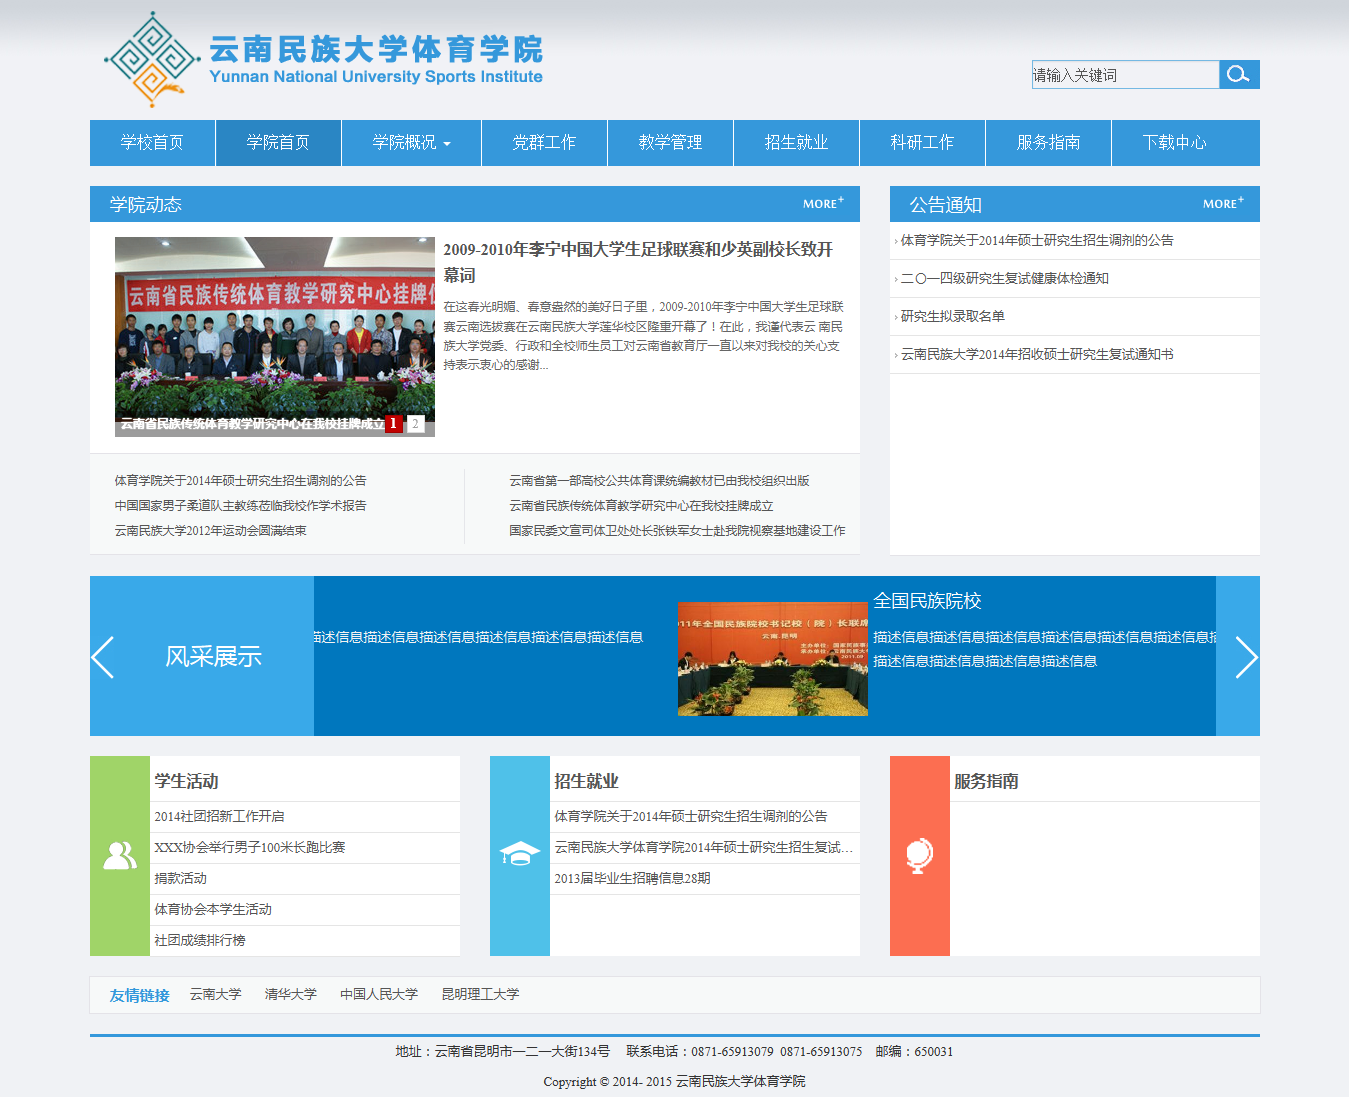Navigate to 科研工作 menu item
Viewport: 1349px width, 1097px height.
922,143
